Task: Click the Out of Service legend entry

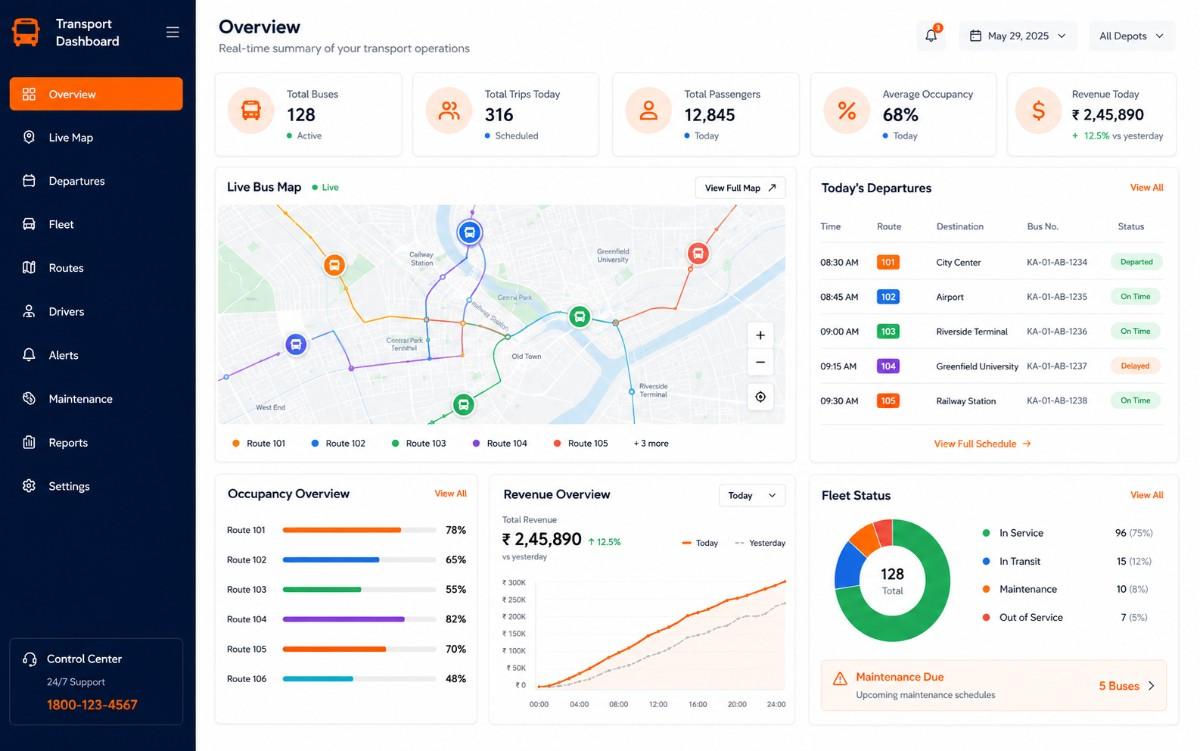Action: coord(1065,617)
